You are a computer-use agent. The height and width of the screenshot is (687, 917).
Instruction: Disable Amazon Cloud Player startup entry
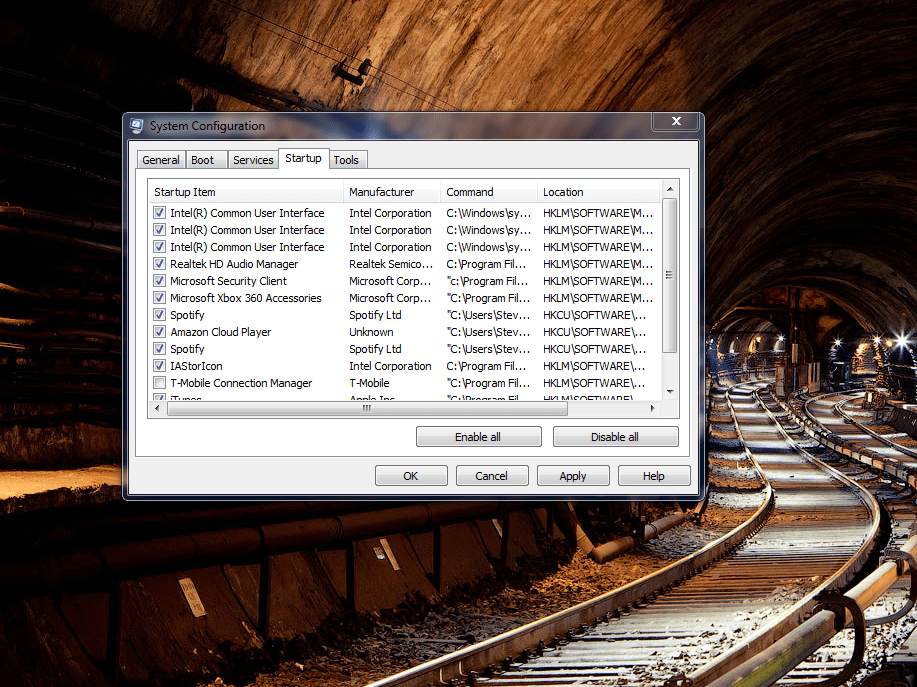159,332
